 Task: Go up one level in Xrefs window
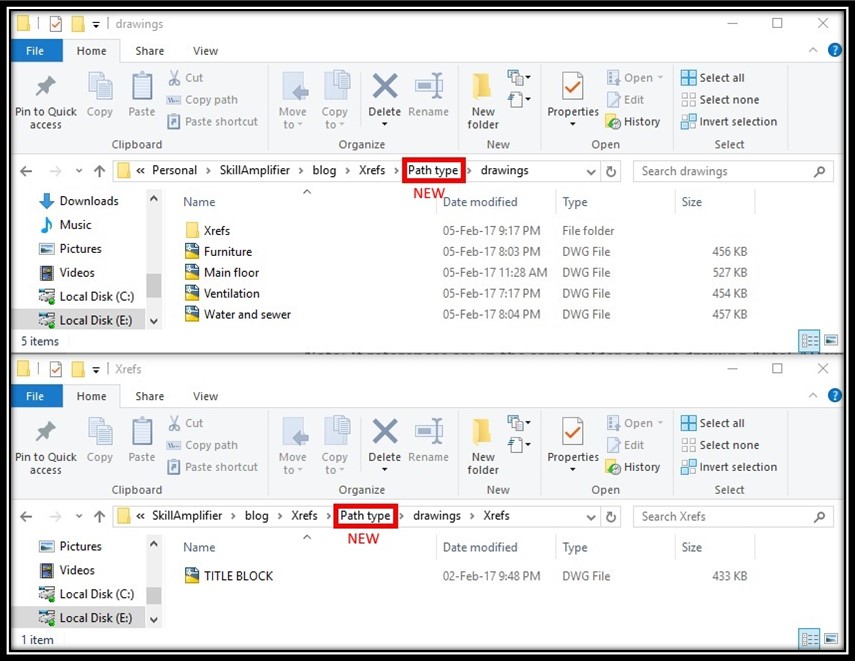point(99,516)
